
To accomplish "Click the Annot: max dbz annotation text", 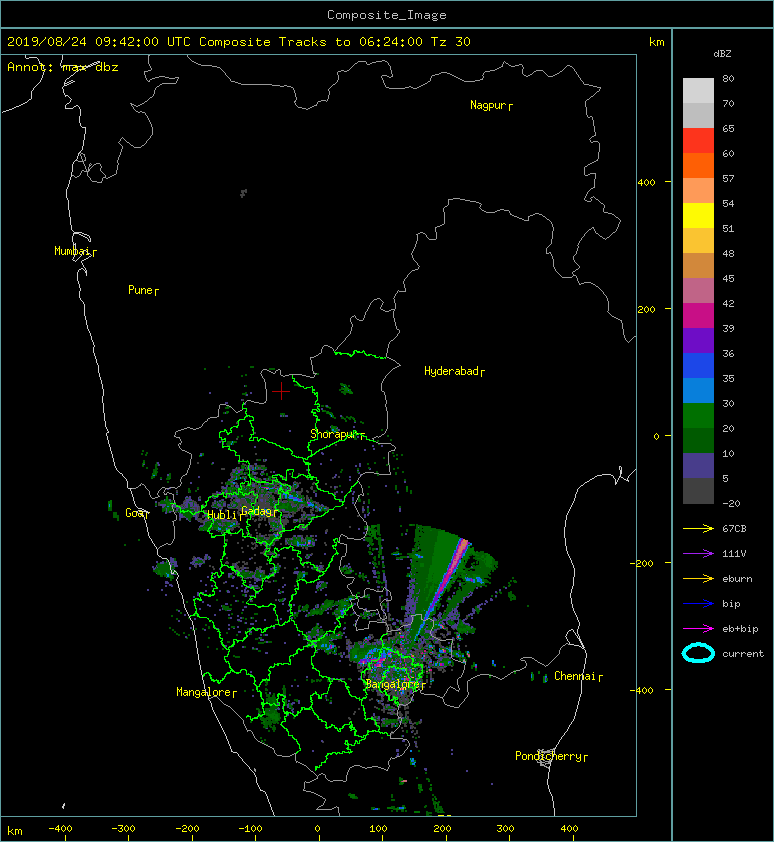I will tap(63, 67).
